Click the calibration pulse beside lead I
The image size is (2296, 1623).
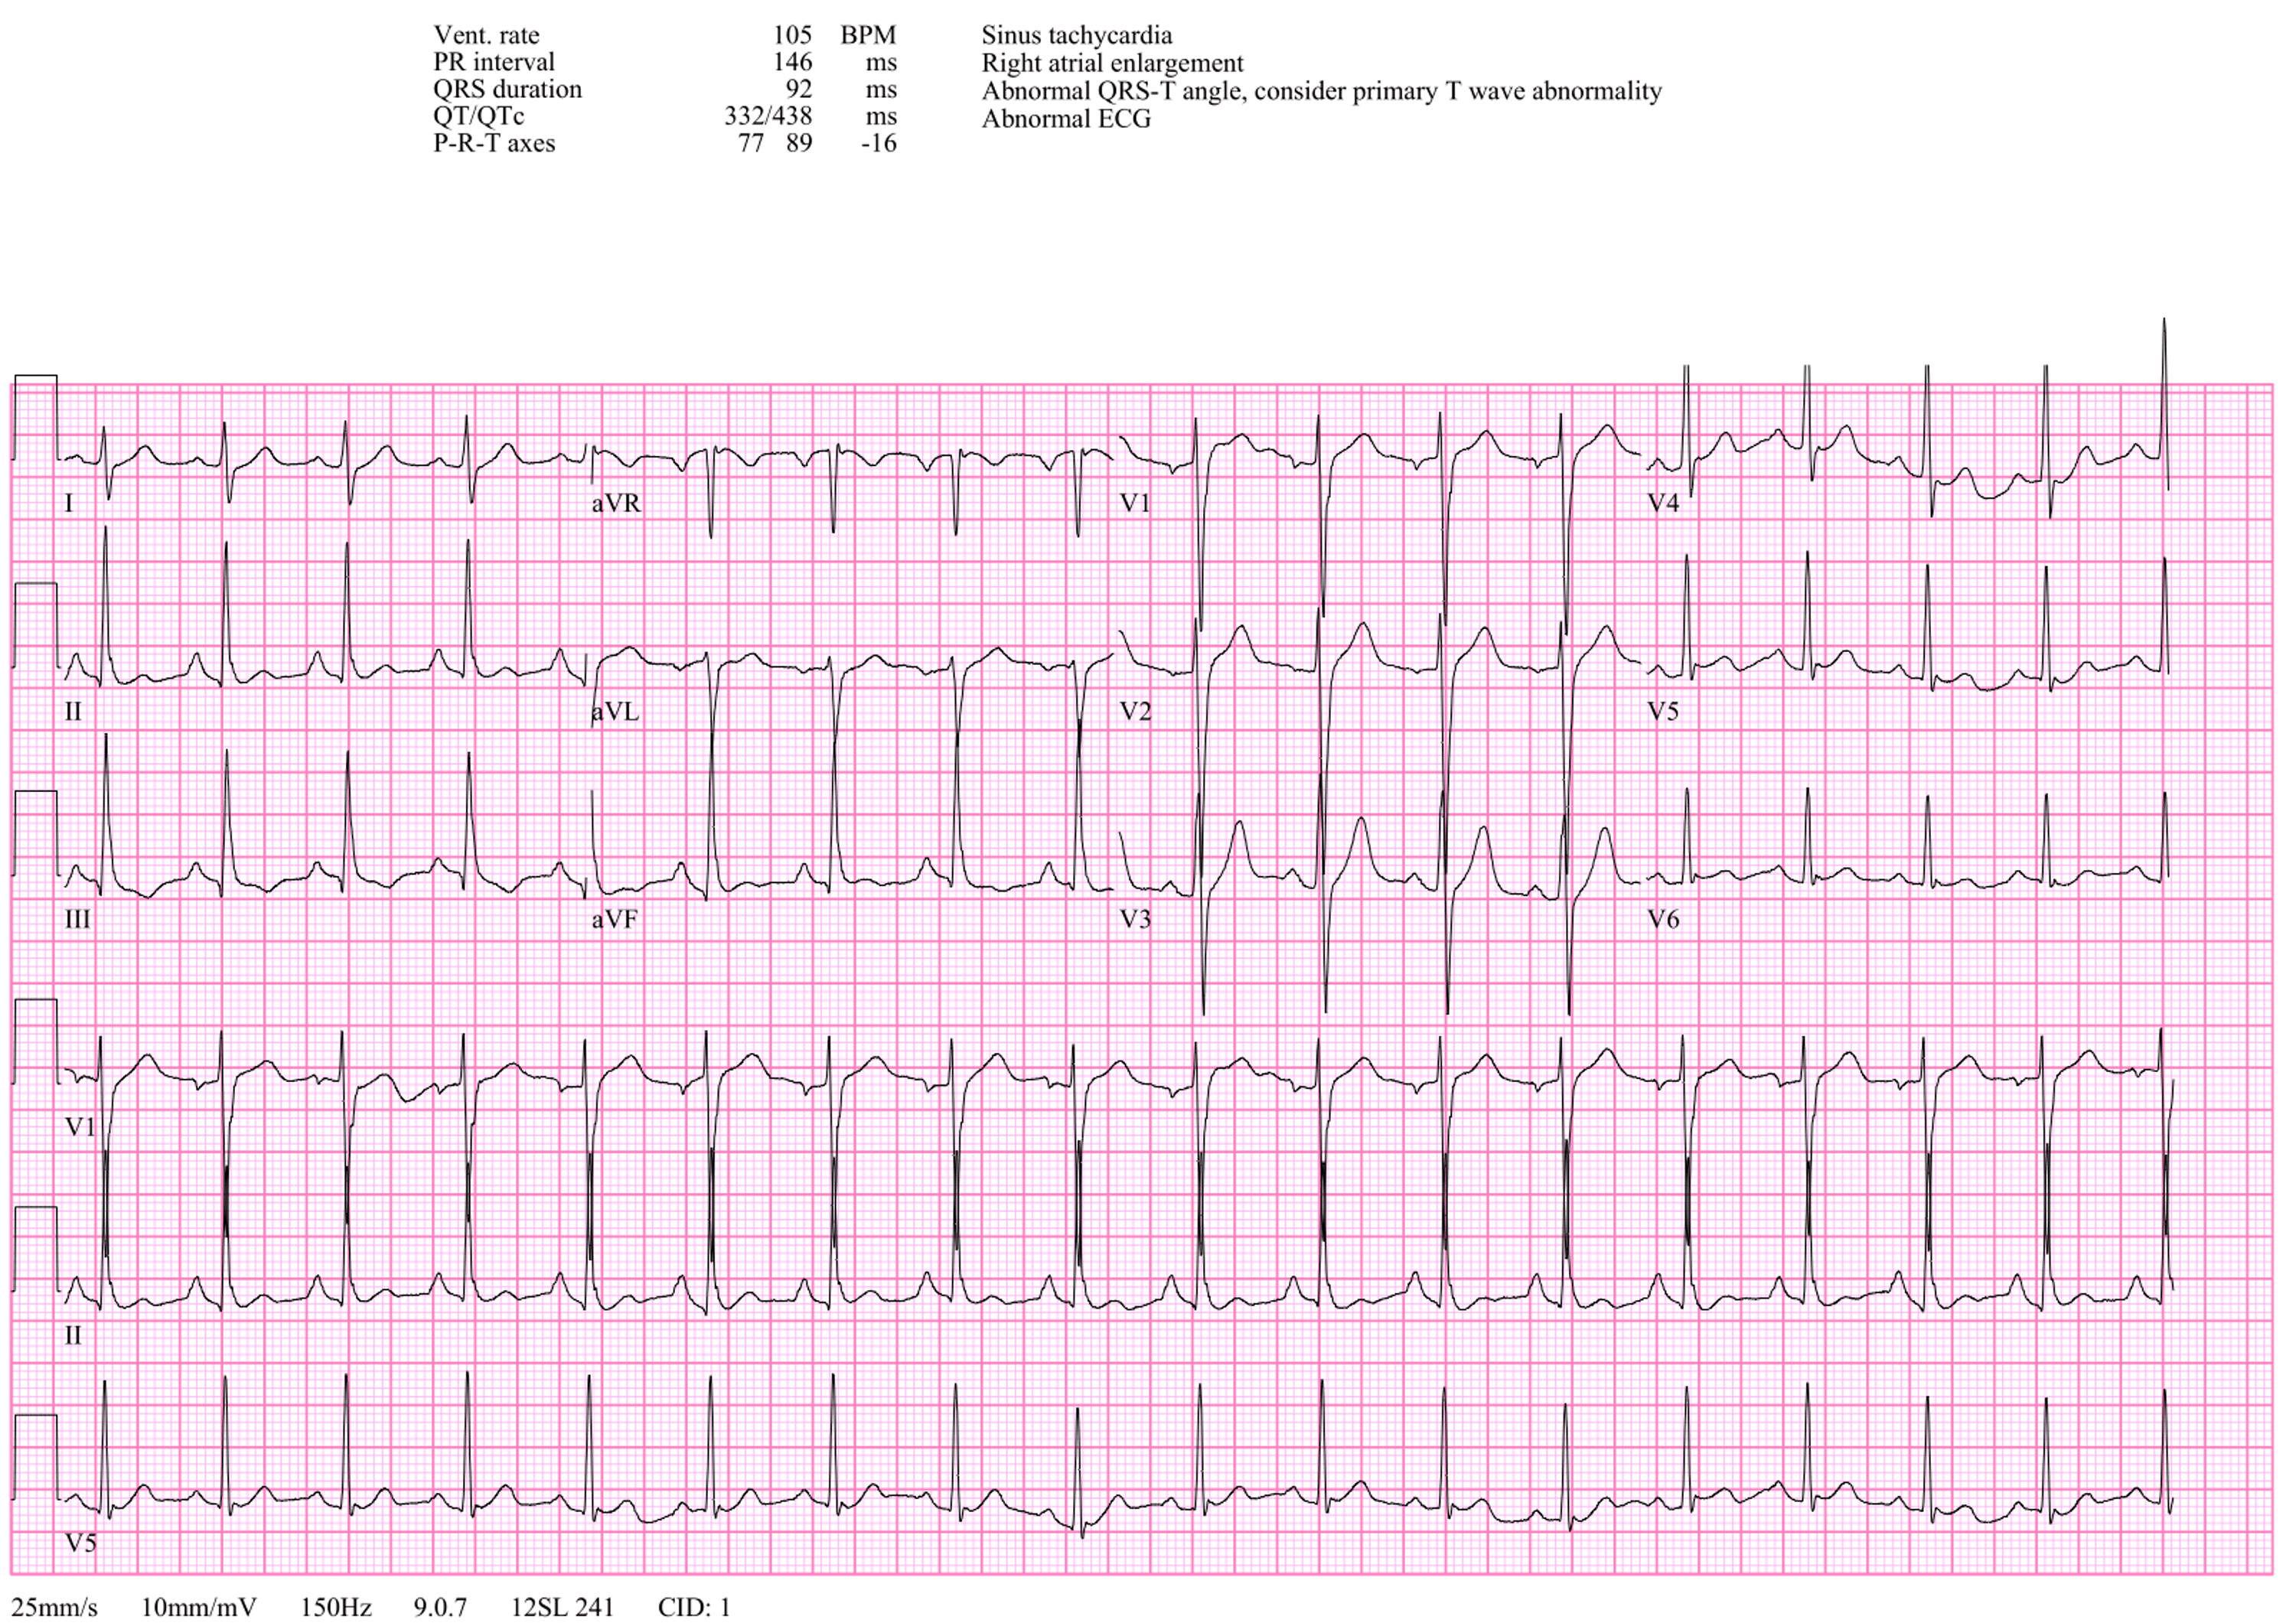point(35,418)
